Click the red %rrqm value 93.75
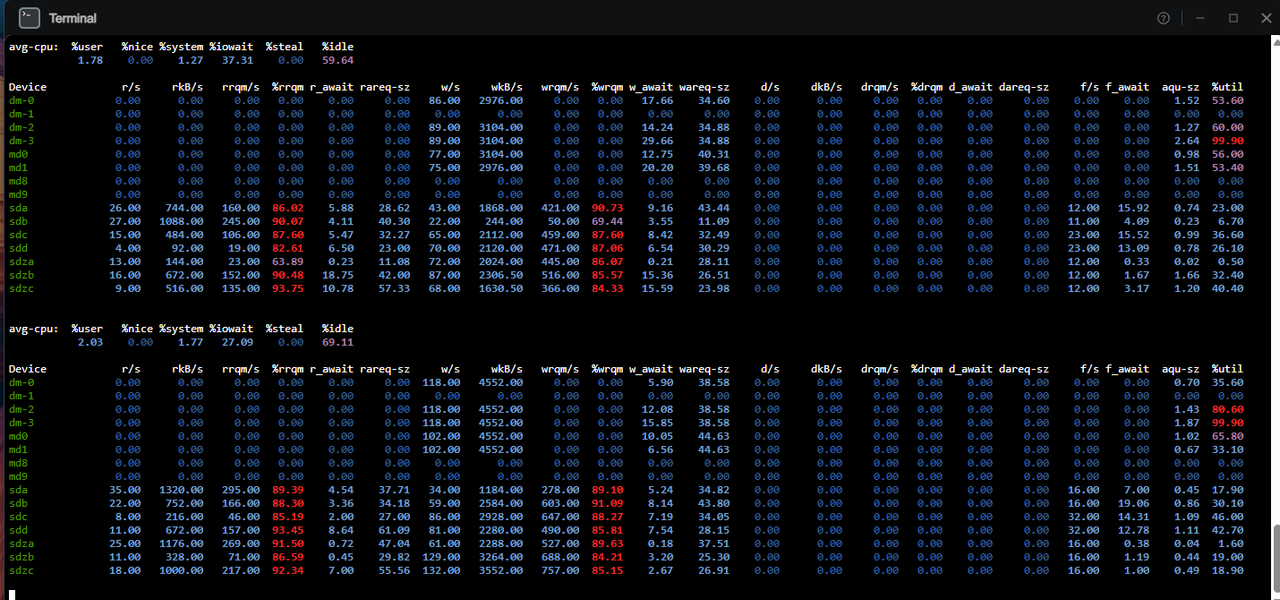 tap(287, 289)
